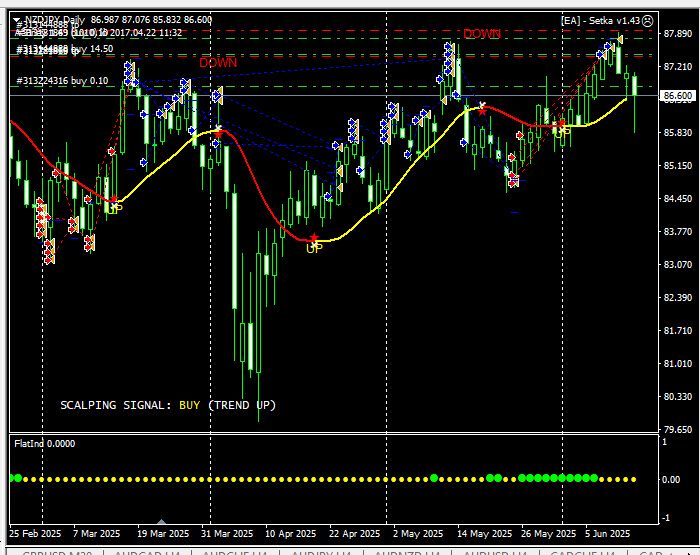Click the OHLC values 86.987 87.076 85.832 86.600
The width and height of the screenshot is (700, 555).
151,20
